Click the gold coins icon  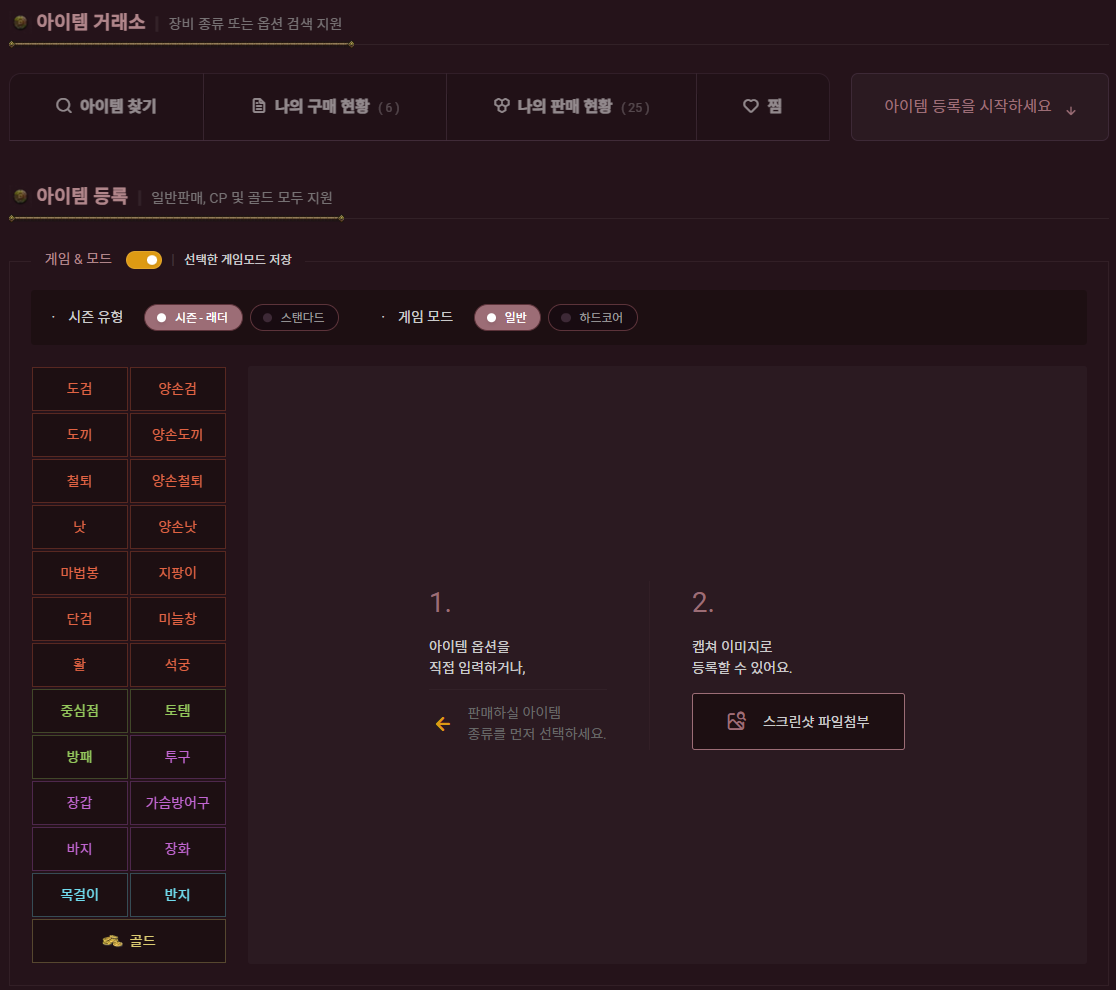coord(112,941)
